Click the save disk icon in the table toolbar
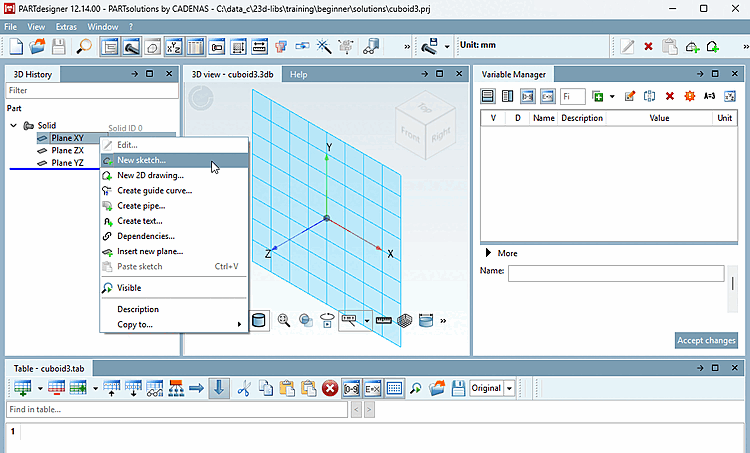Image resolution: width=750 pixels, height=453 pixels. pyautogui.click(x=458, y=388)
